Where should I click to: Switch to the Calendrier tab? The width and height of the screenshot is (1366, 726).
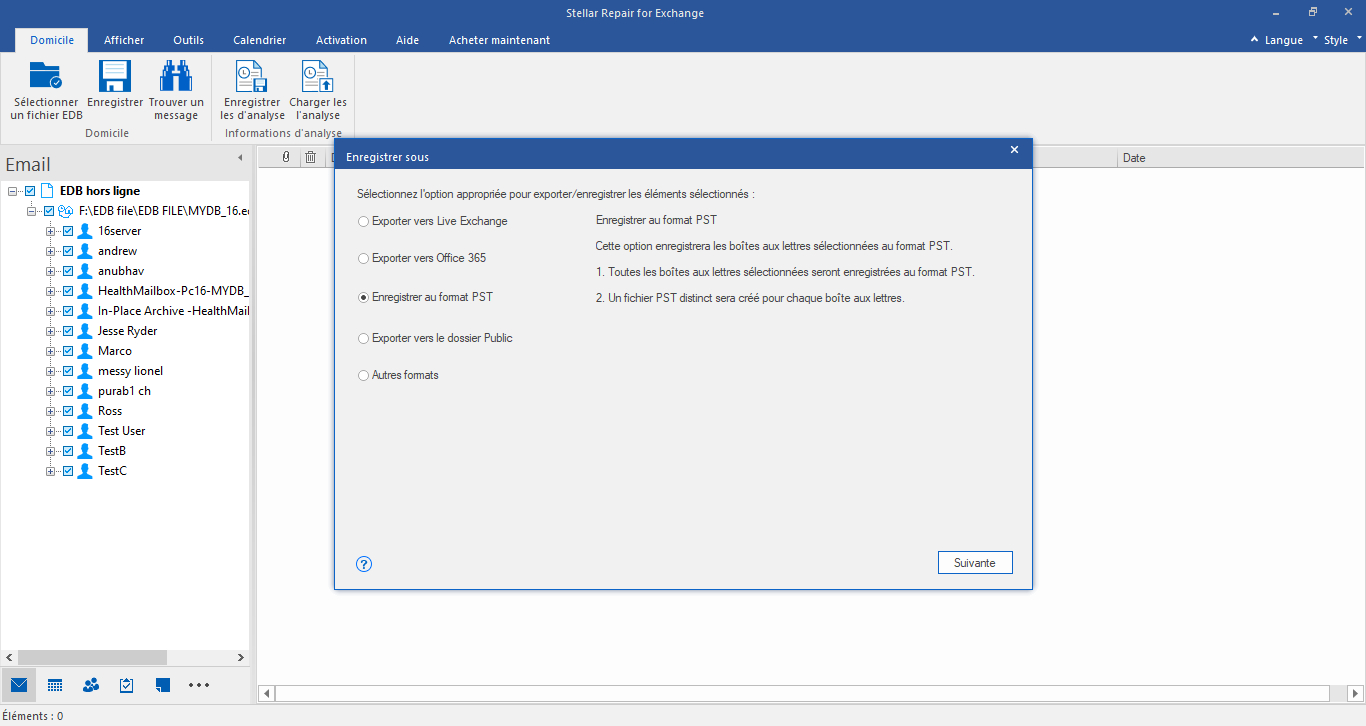[x=259, y=40]
